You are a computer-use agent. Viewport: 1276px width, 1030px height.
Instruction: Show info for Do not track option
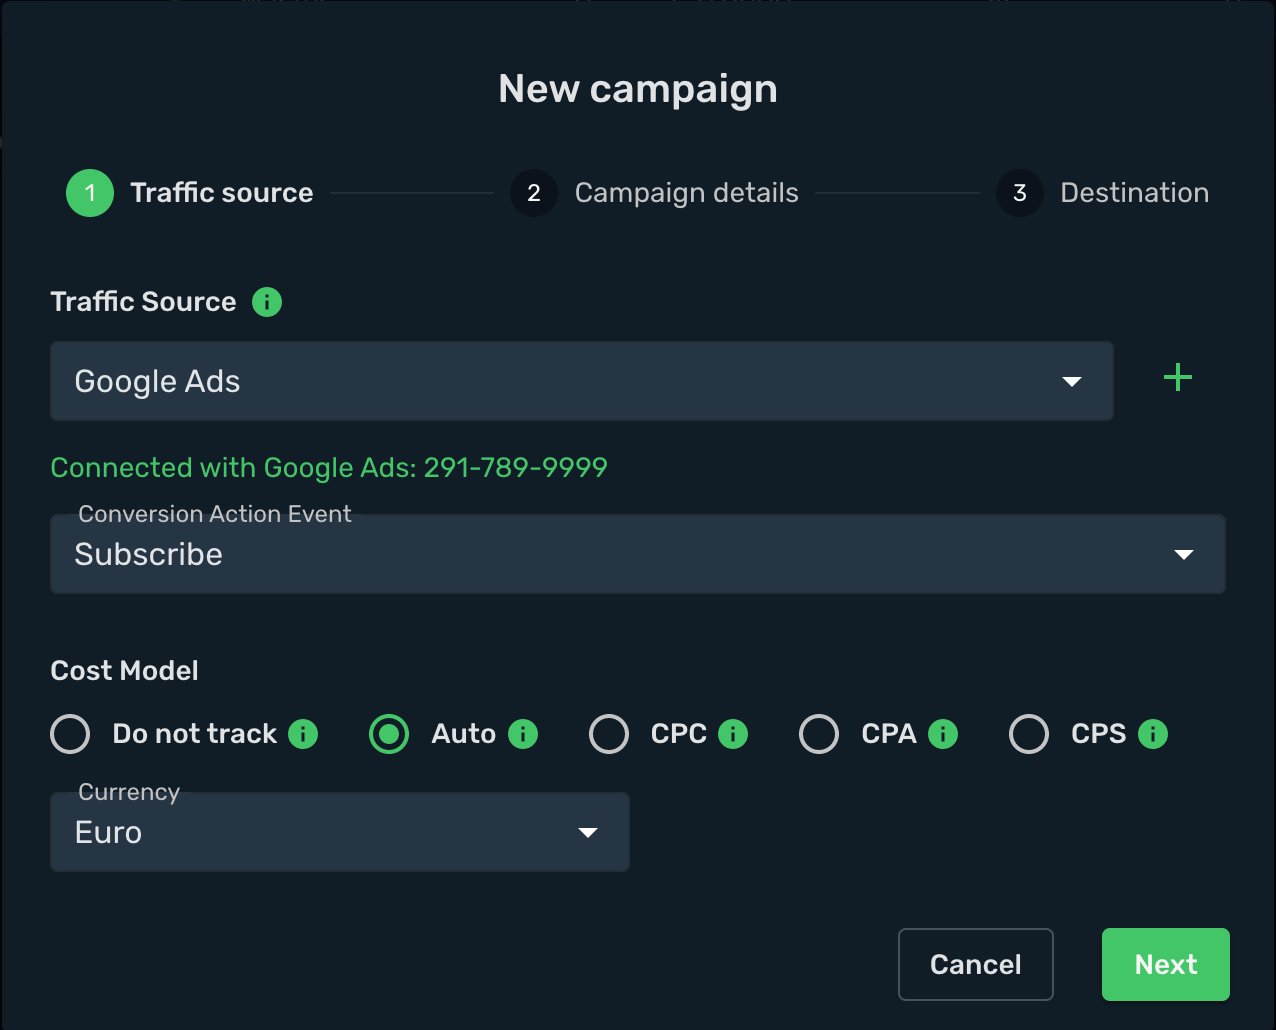tap(303, 734)
